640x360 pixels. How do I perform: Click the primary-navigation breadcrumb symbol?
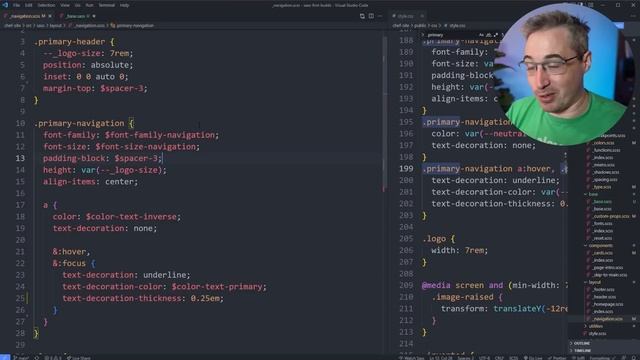(x=135, y=25)
